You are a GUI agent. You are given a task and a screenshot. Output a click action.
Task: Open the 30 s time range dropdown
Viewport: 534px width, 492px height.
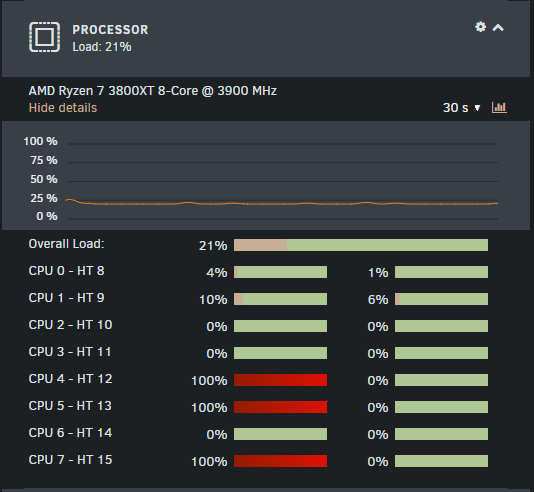coord(461,108)
